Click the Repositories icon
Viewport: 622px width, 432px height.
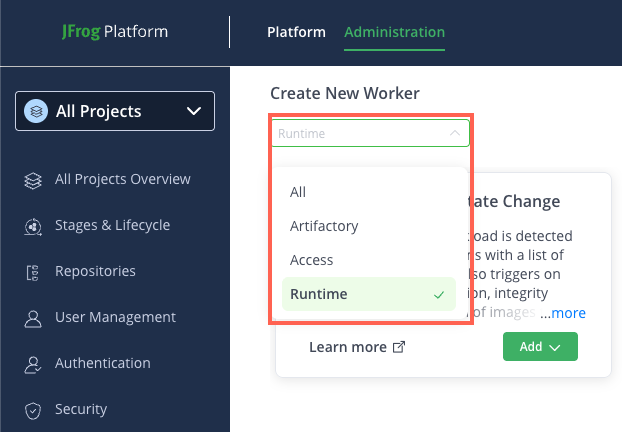click(x=33, y=273)
